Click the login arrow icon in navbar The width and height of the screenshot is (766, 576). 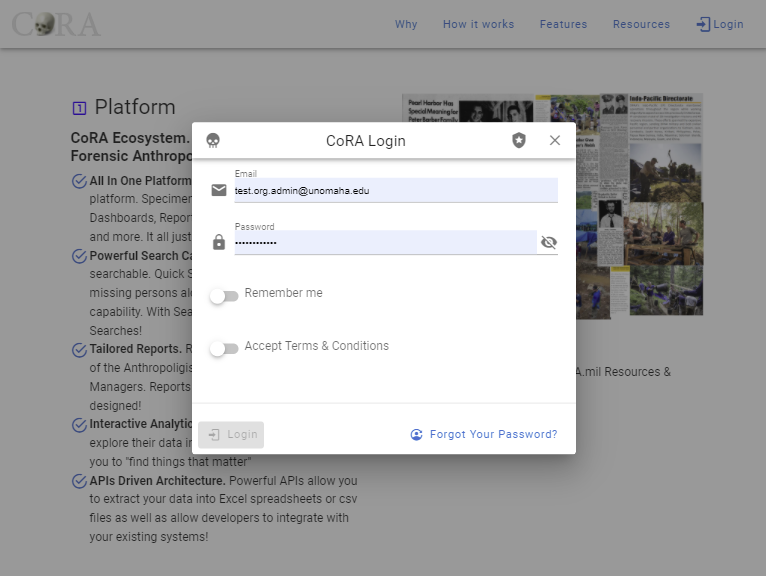[703, 24]
